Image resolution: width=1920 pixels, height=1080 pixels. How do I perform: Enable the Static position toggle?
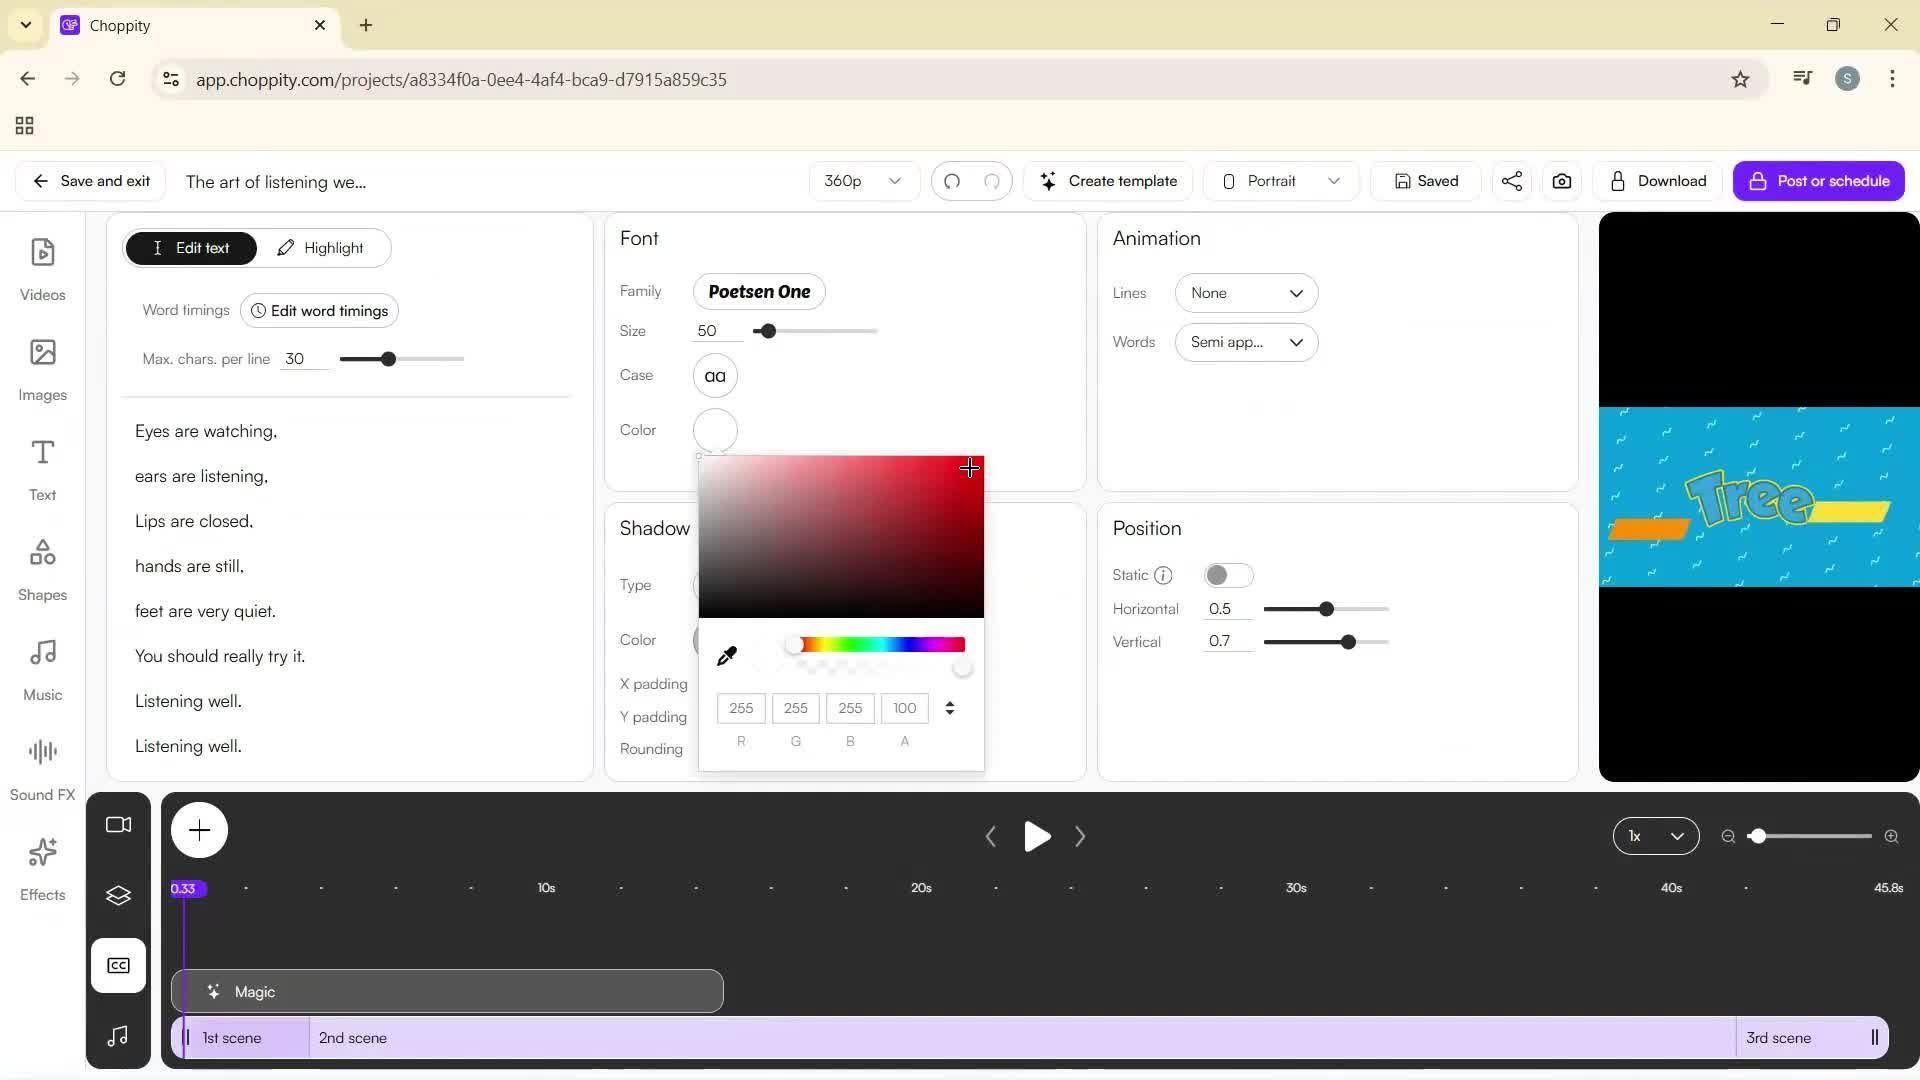(1229, 575)
